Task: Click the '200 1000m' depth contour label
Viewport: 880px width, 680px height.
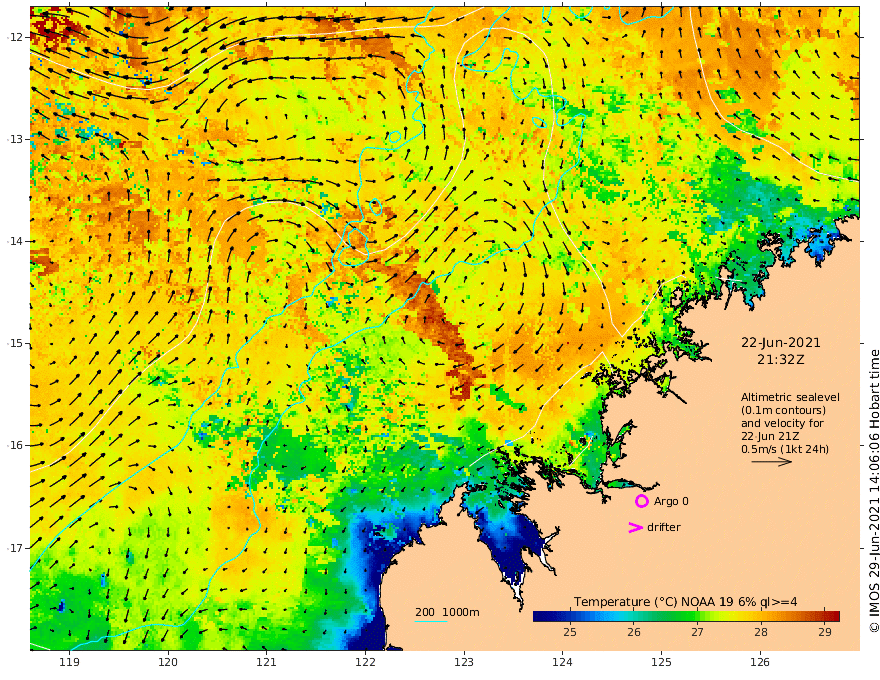Action: coord(447,612)
